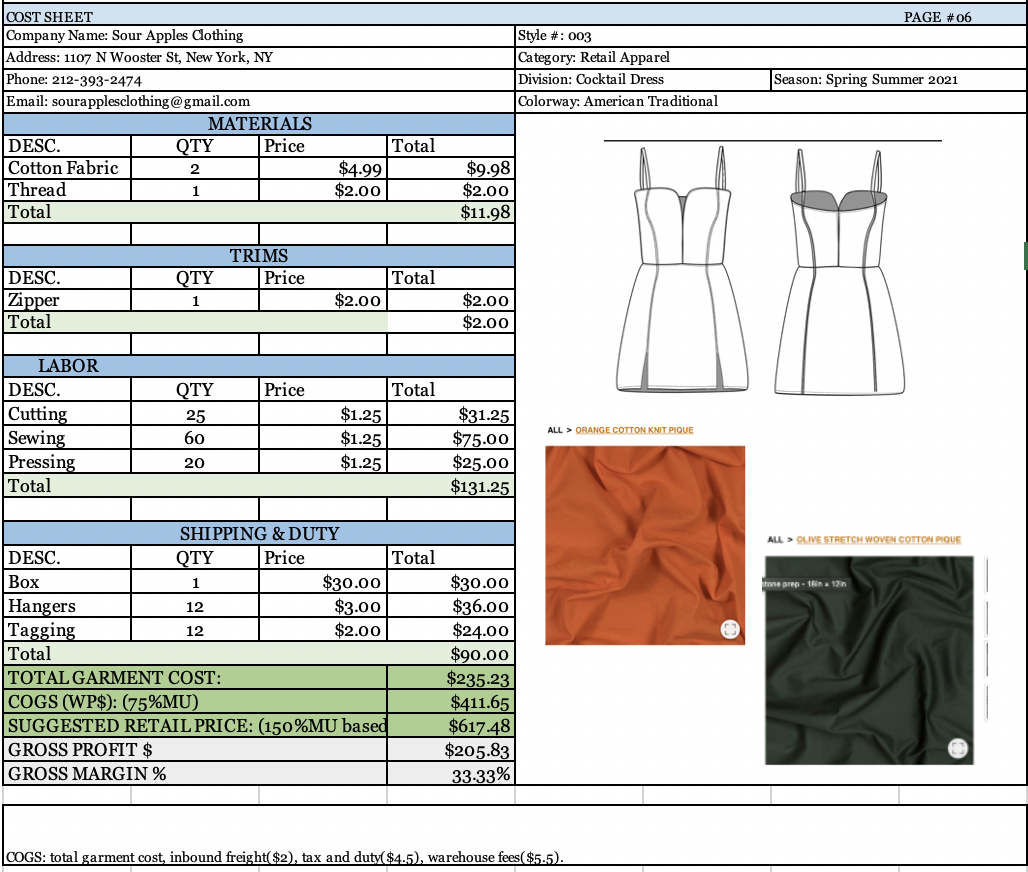Screen dimensions: 1028x872
Task: Select the $31.25 cutting total cell
Action: (451, 414)
